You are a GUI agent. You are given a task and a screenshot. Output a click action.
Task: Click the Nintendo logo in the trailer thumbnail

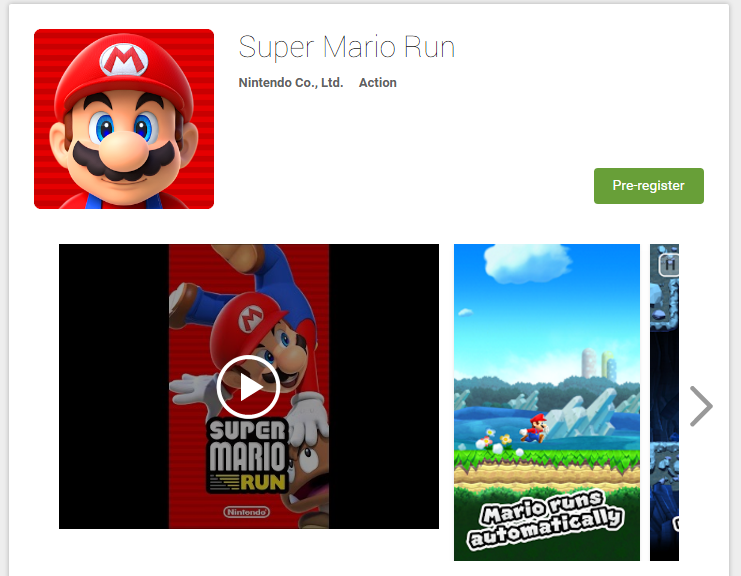click(246, 512)
